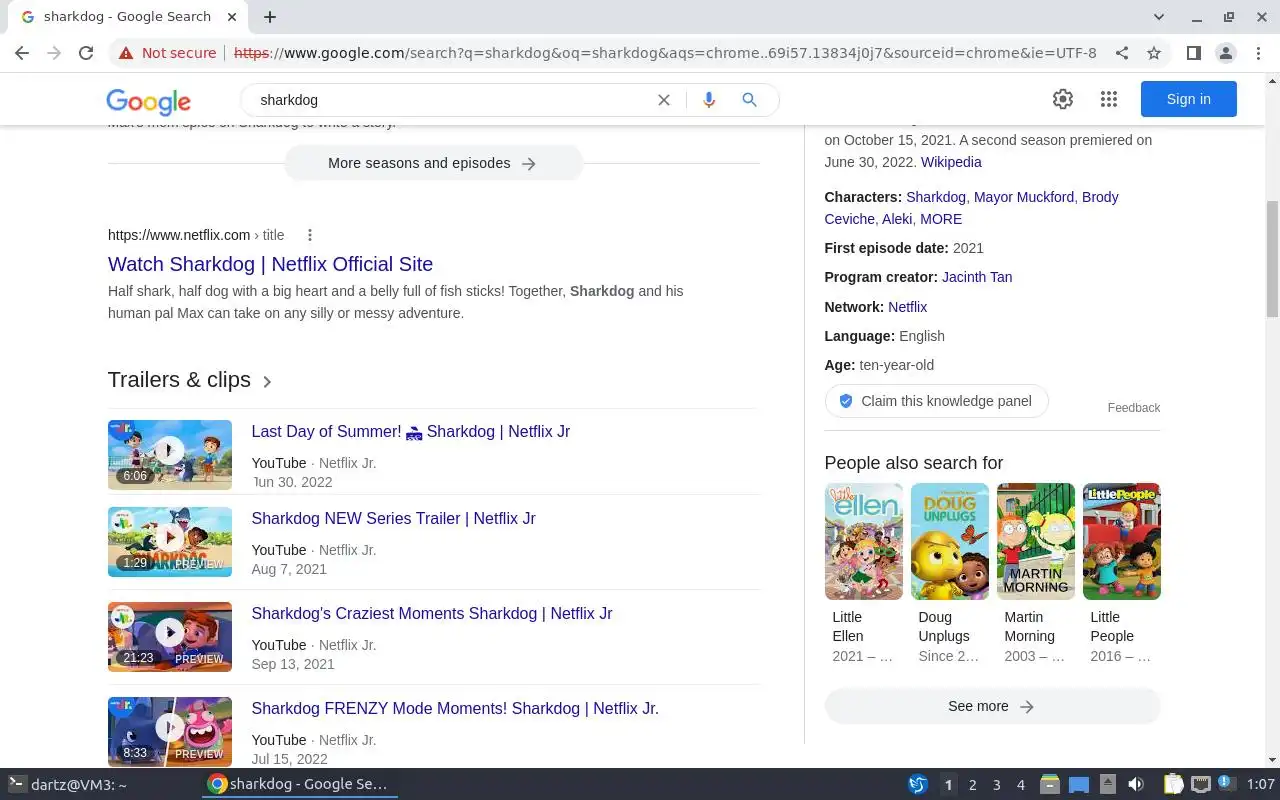This screenshot has height=800, width=1280.
Task: Click the address bar URL
Action: pyautogui.click(x=665, y=53)
